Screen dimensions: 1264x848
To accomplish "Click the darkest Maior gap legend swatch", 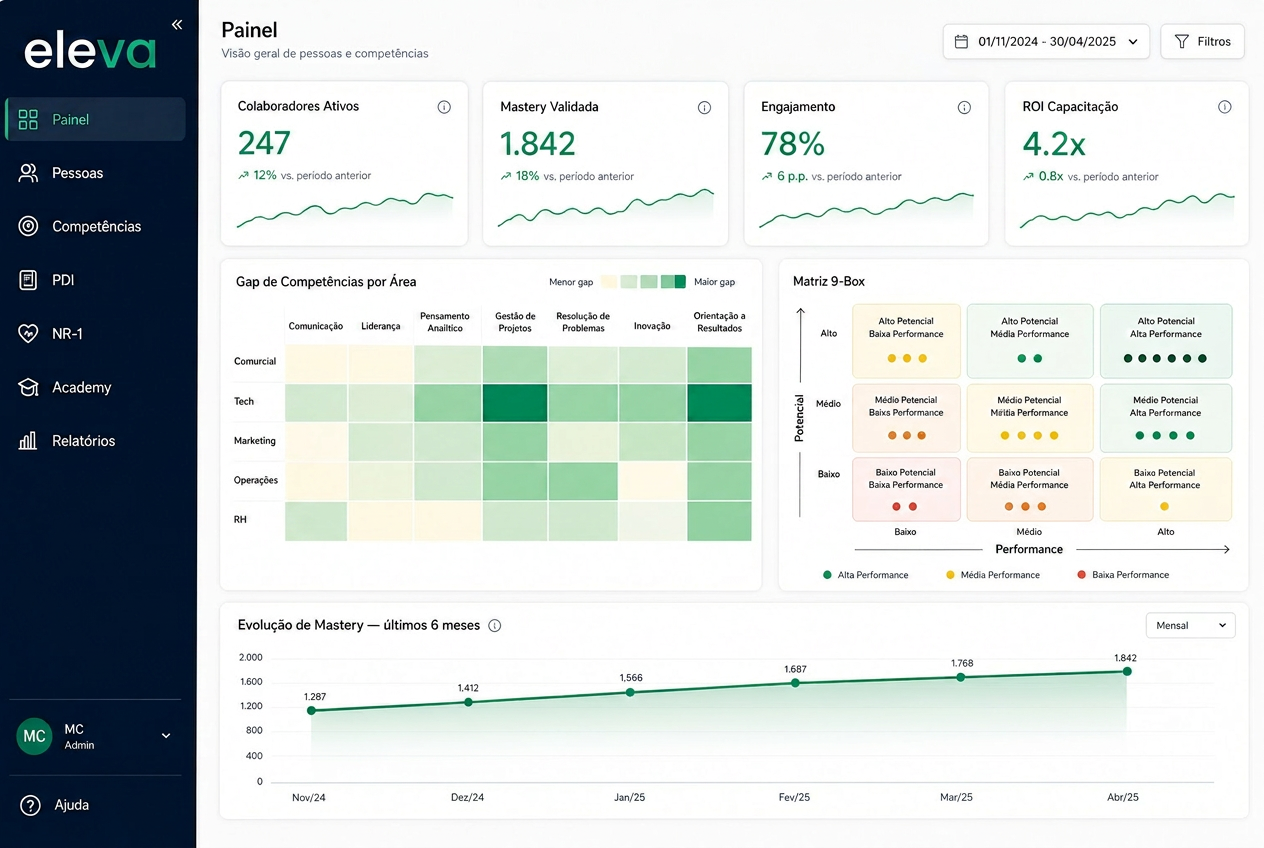I will click(x=680, y=282).
